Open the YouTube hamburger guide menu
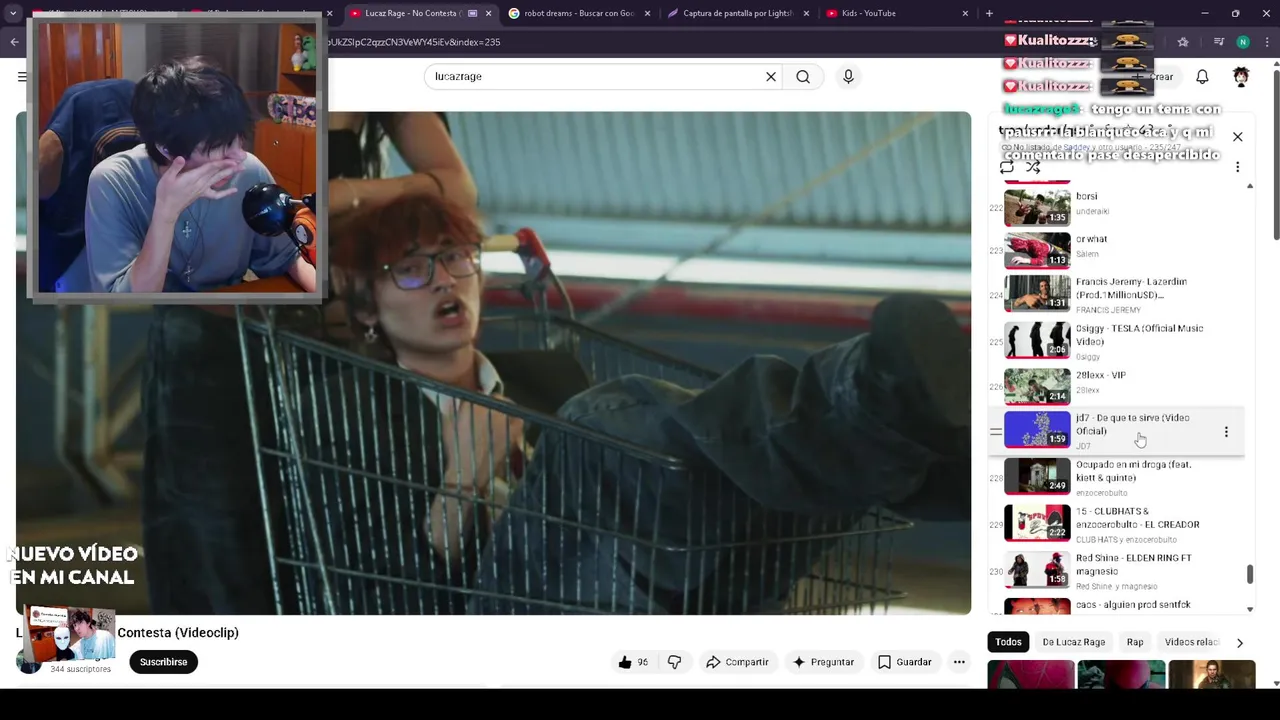Viewport: 1280px width, 720px height. pos(22,77)
